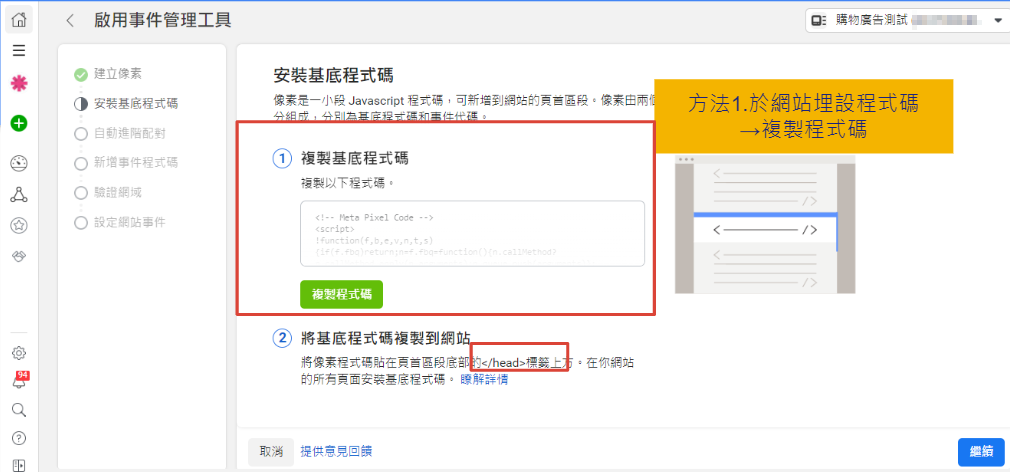Open the star custom conversions icon
Viewport: 1010px width, 472px height.
tap(19, 225)
